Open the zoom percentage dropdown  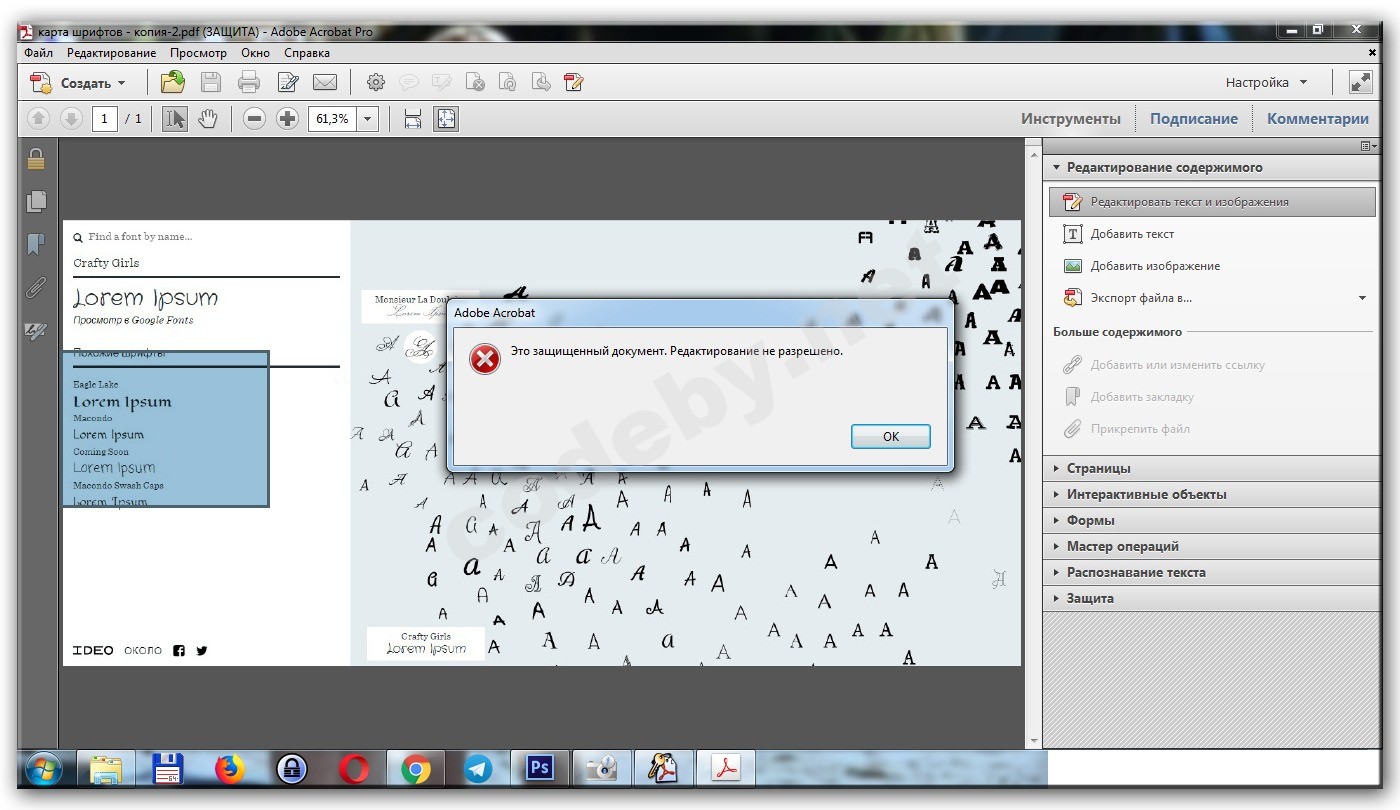pyautogui.click(x=368, y=119)
